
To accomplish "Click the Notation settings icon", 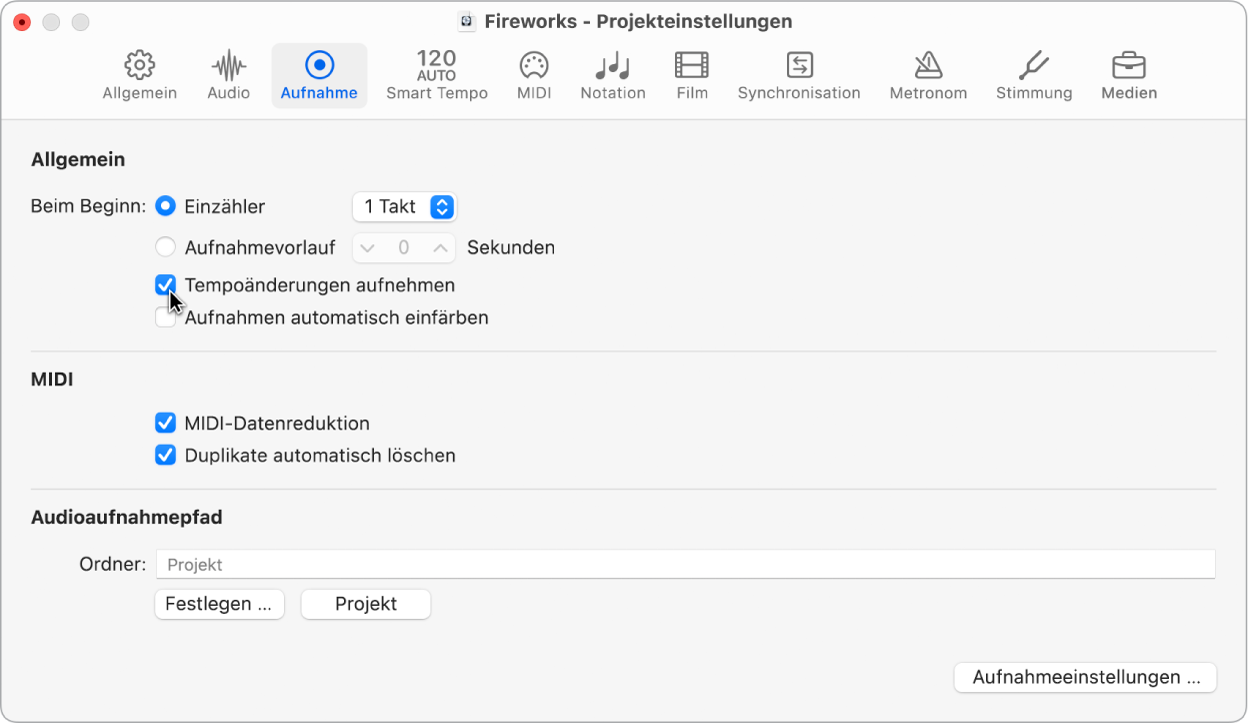I will click(x=612, y=75).
